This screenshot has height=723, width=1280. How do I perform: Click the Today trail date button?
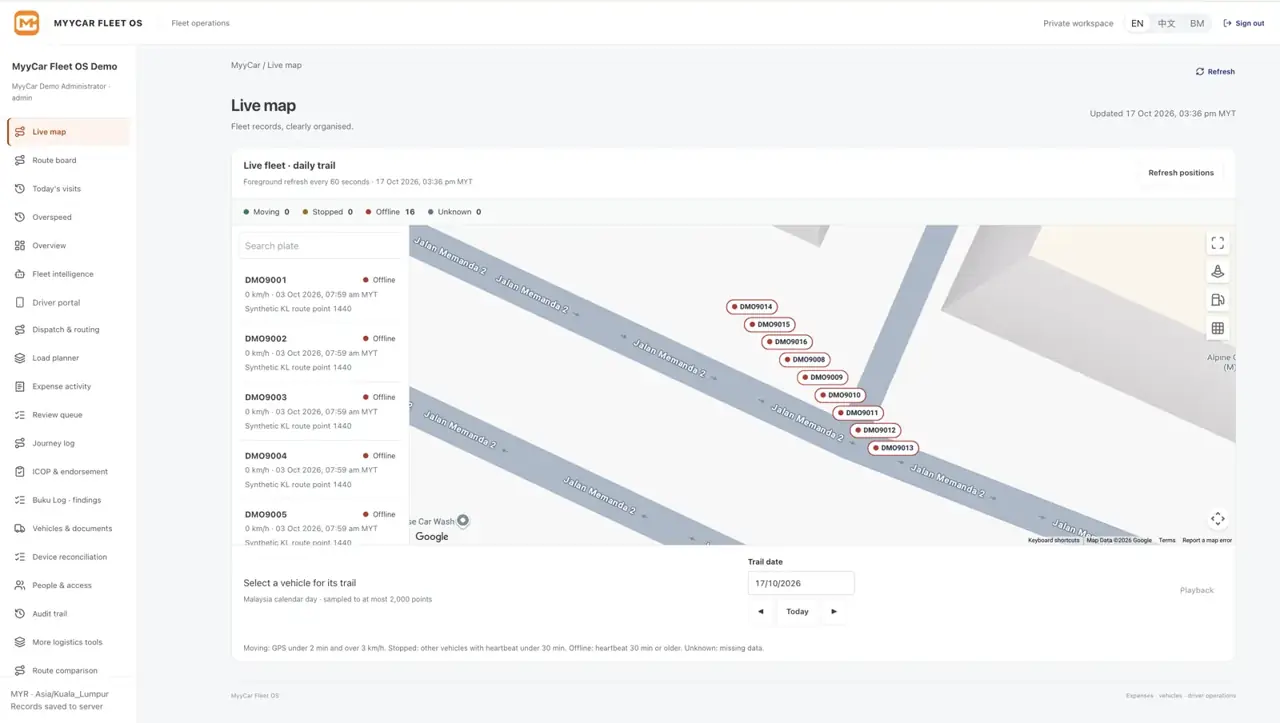[797, 611]
